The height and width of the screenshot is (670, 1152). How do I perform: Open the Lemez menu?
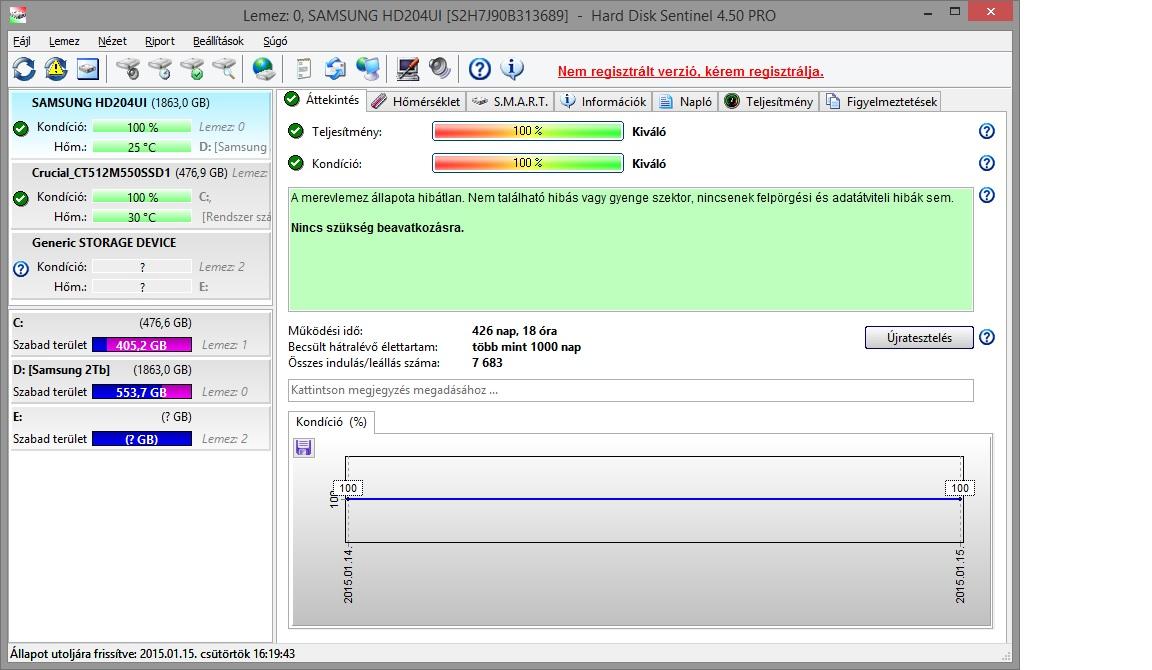(64, 41)
